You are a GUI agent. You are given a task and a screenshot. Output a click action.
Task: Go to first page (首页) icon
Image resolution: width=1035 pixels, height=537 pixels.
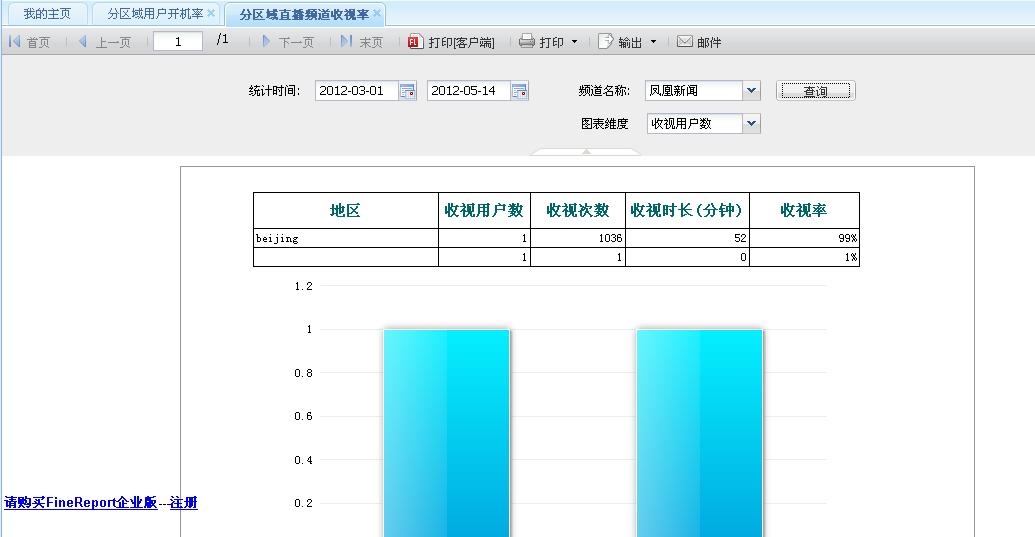click(x=15, y=42)
